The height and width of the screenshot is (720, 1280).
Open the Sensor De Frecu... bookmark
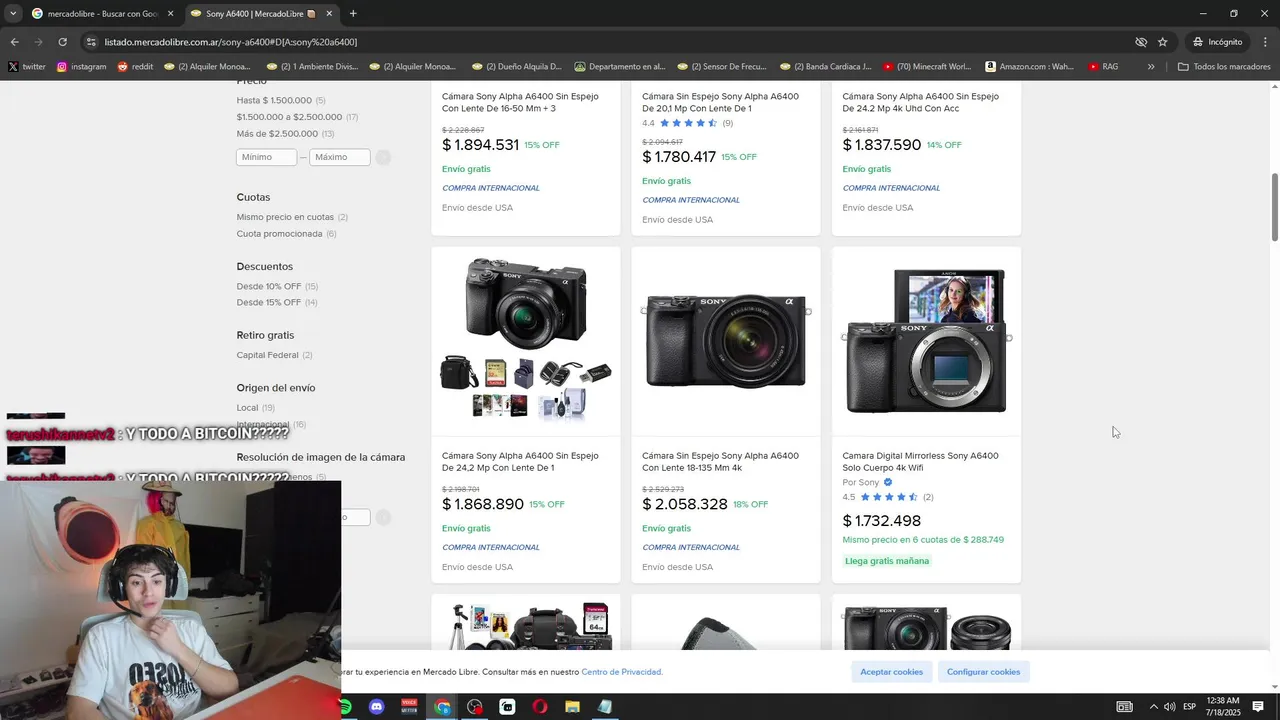722,67
